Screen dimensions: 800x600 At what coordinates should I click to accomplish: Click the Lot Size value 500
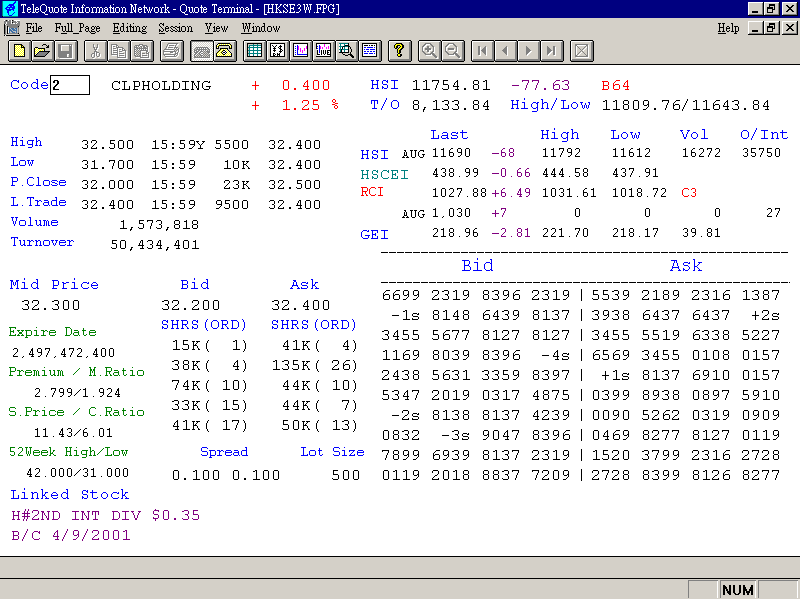[346, 476]
